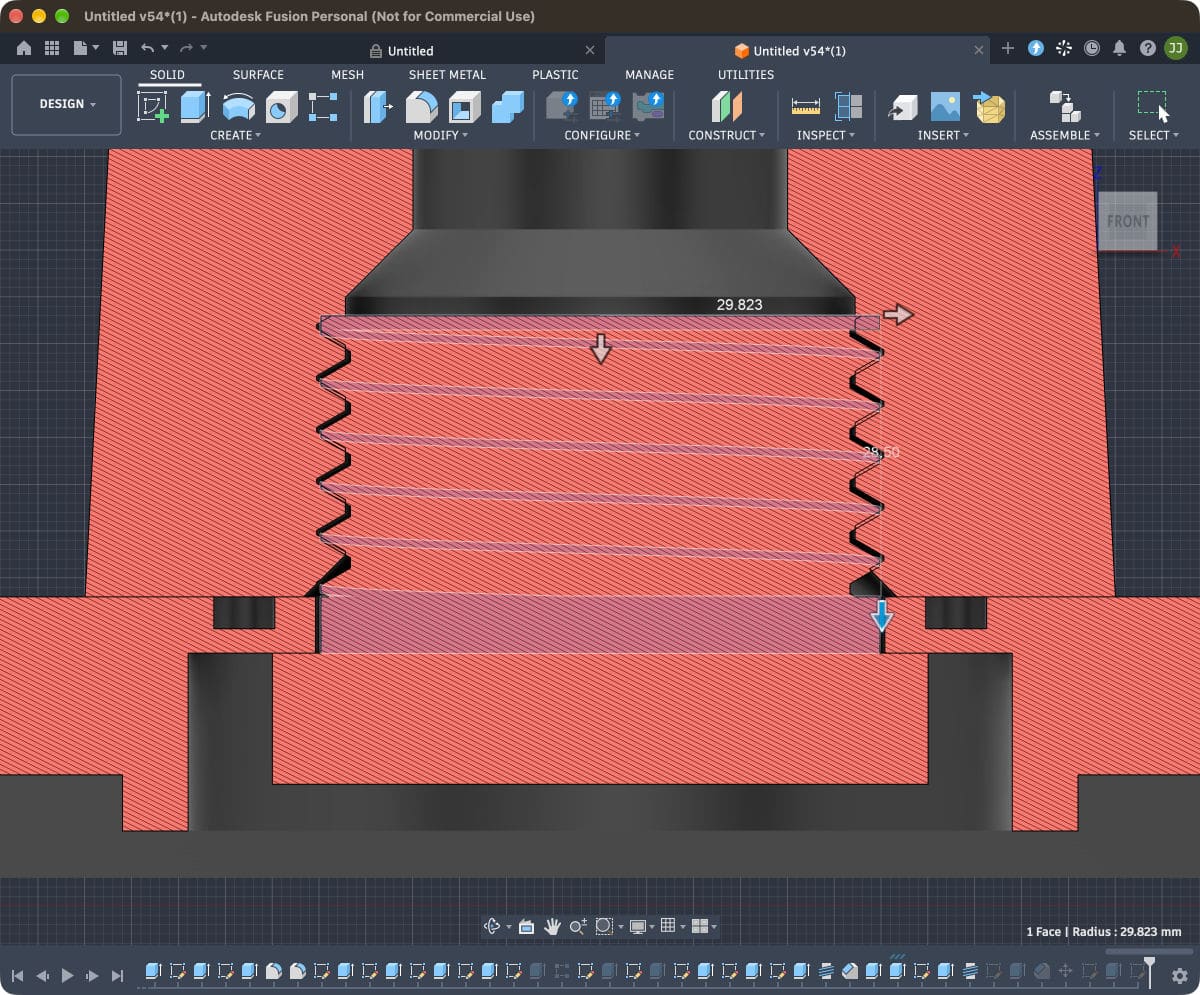Expand the Create menu
Screen dimensions: 1200x995
pos(235,135)
